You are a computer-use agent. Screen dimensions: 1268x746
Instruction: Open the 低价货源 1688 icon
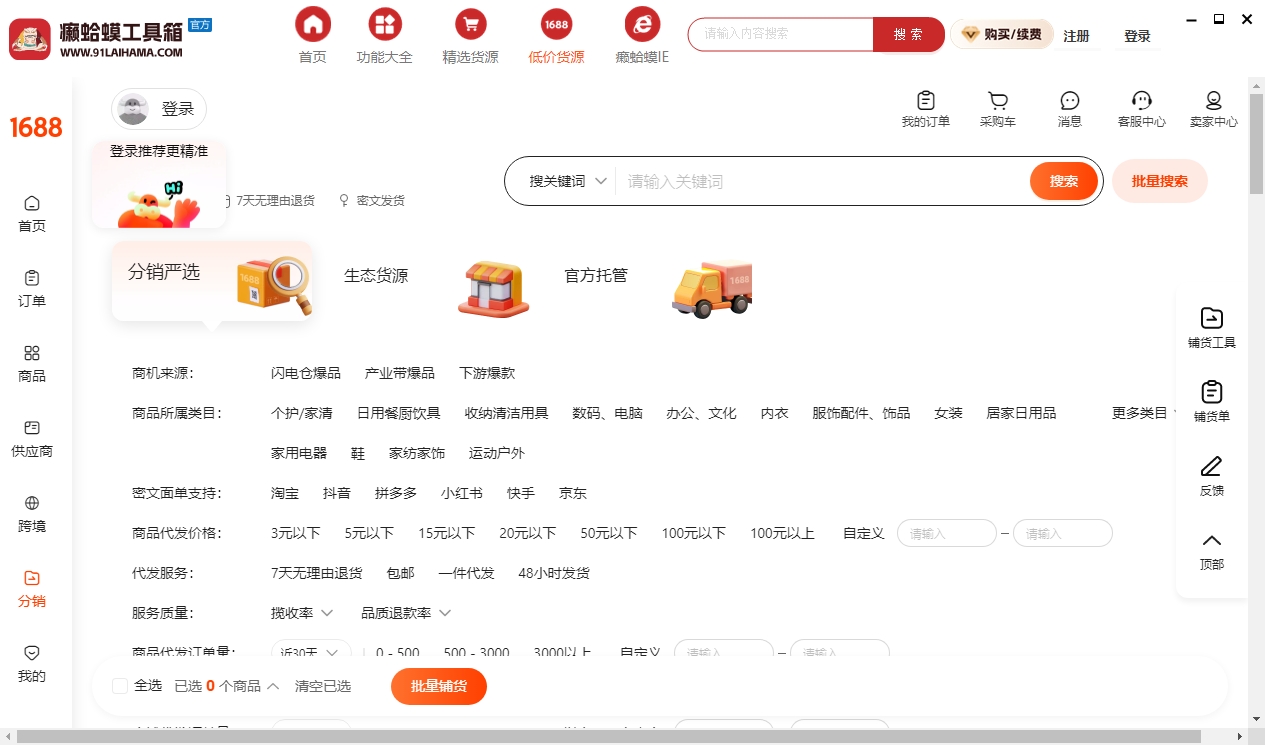pos(556,22)
